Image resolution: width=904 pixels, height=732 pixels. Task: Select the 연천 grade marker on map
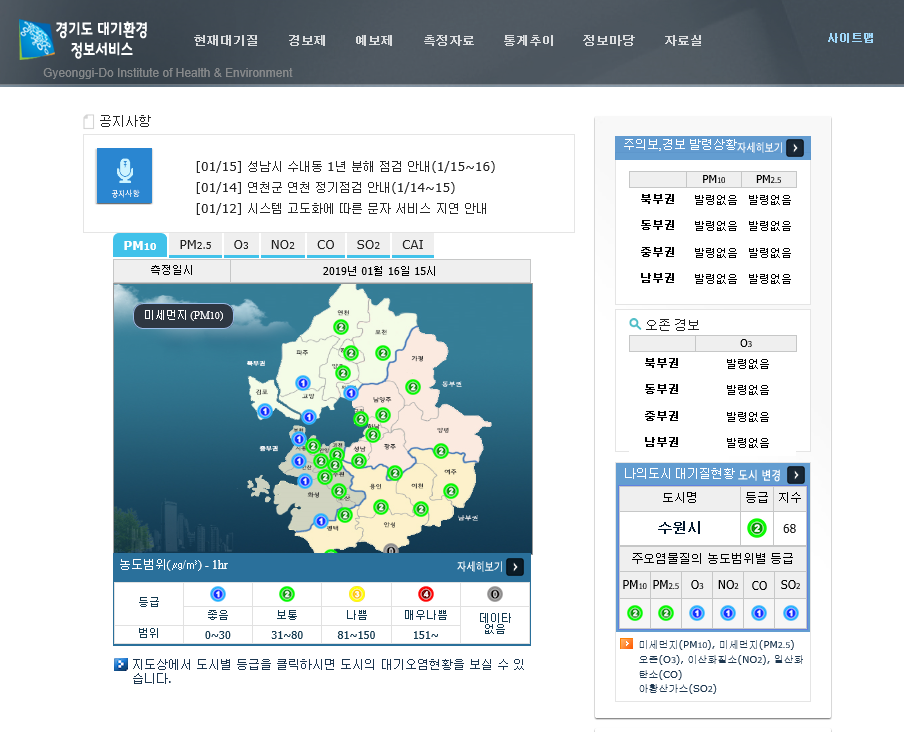click(340, 327)
